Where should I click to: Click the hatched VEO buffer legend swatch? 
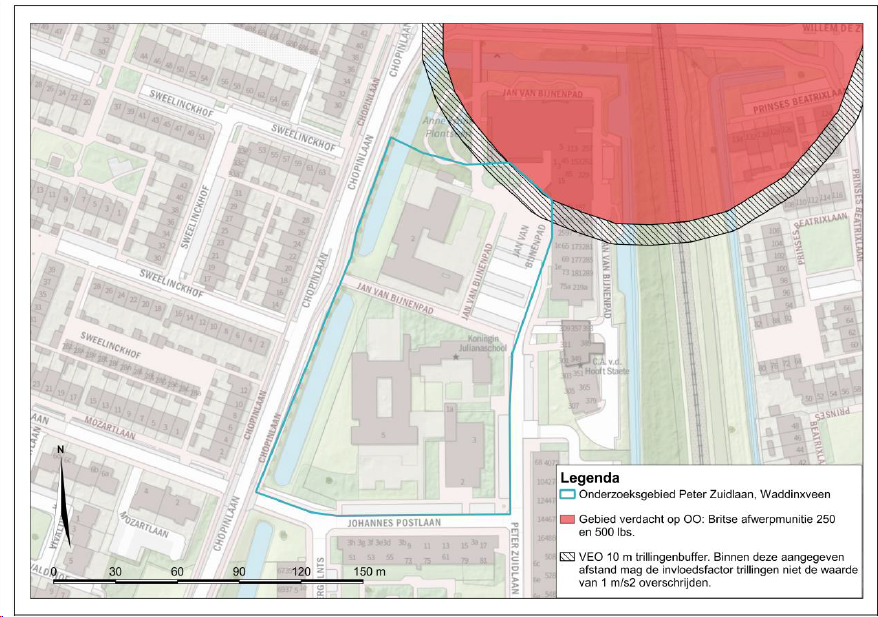click(x=568, y=557)
